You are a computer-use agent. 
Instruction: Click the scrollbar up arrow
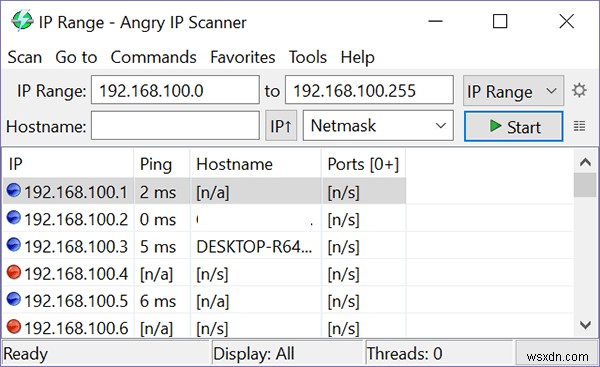click(585, 162)
